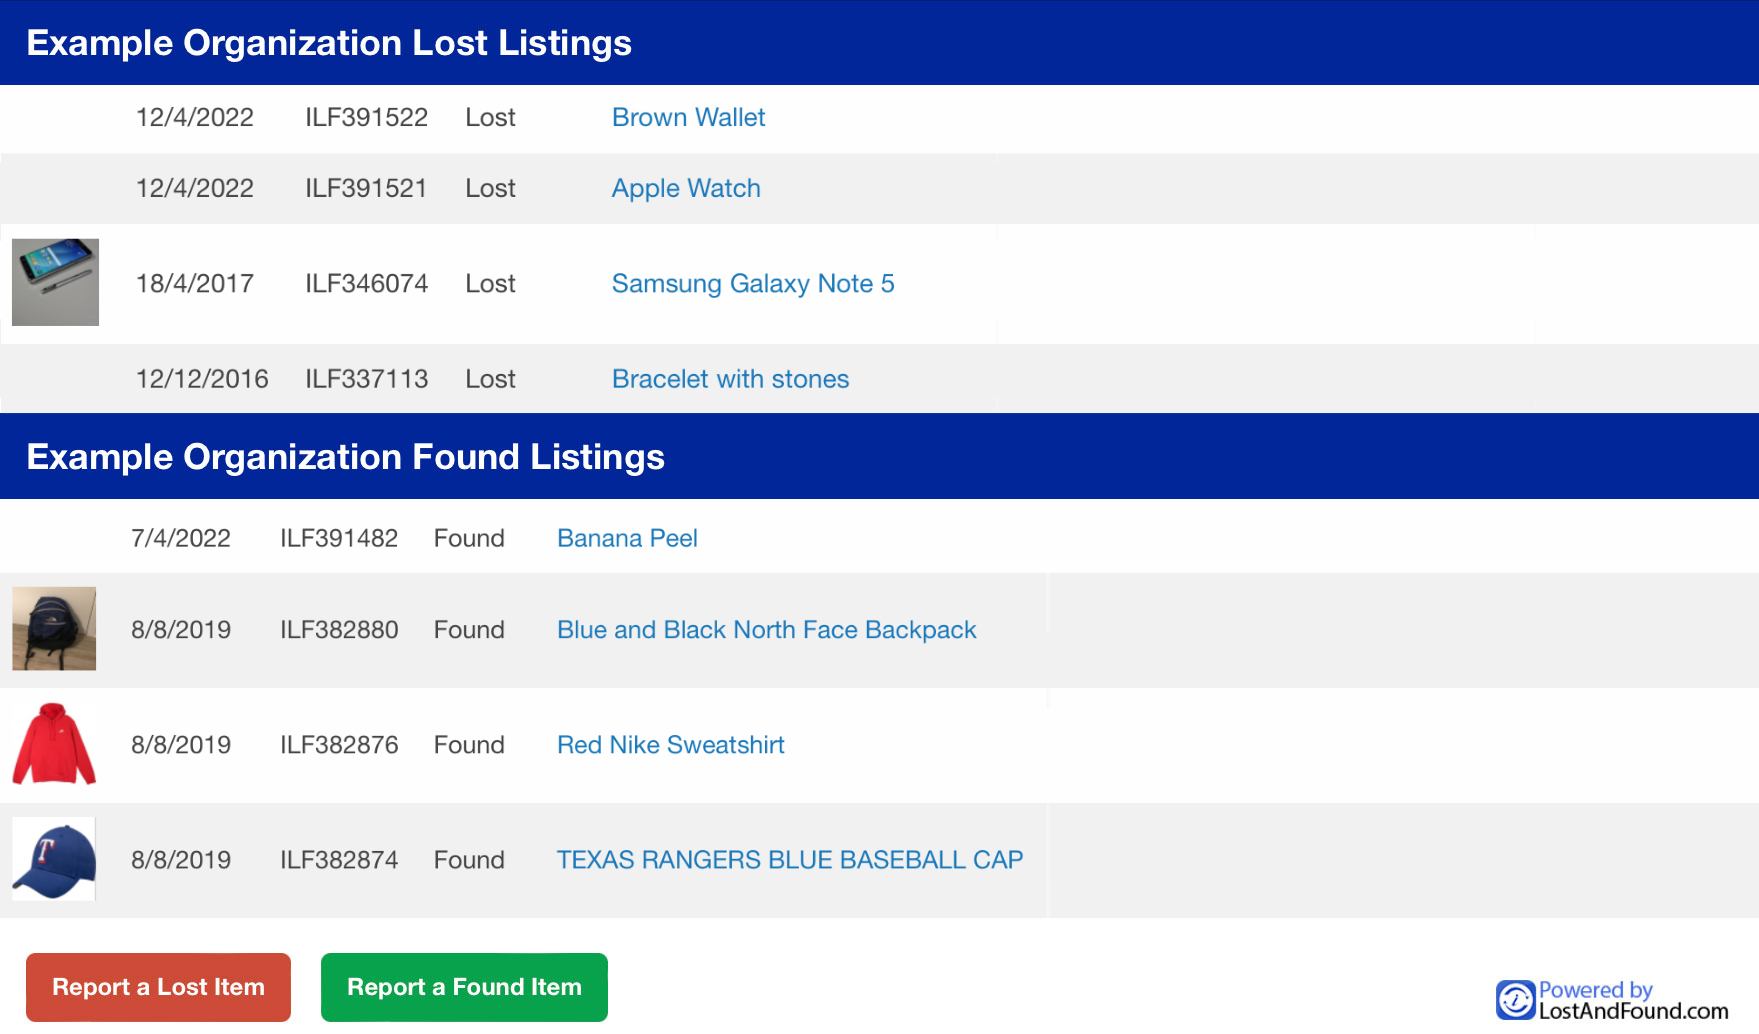
Task: Open the Samsung Galaxy Note 5 listing
Action: tap(753, 283)
